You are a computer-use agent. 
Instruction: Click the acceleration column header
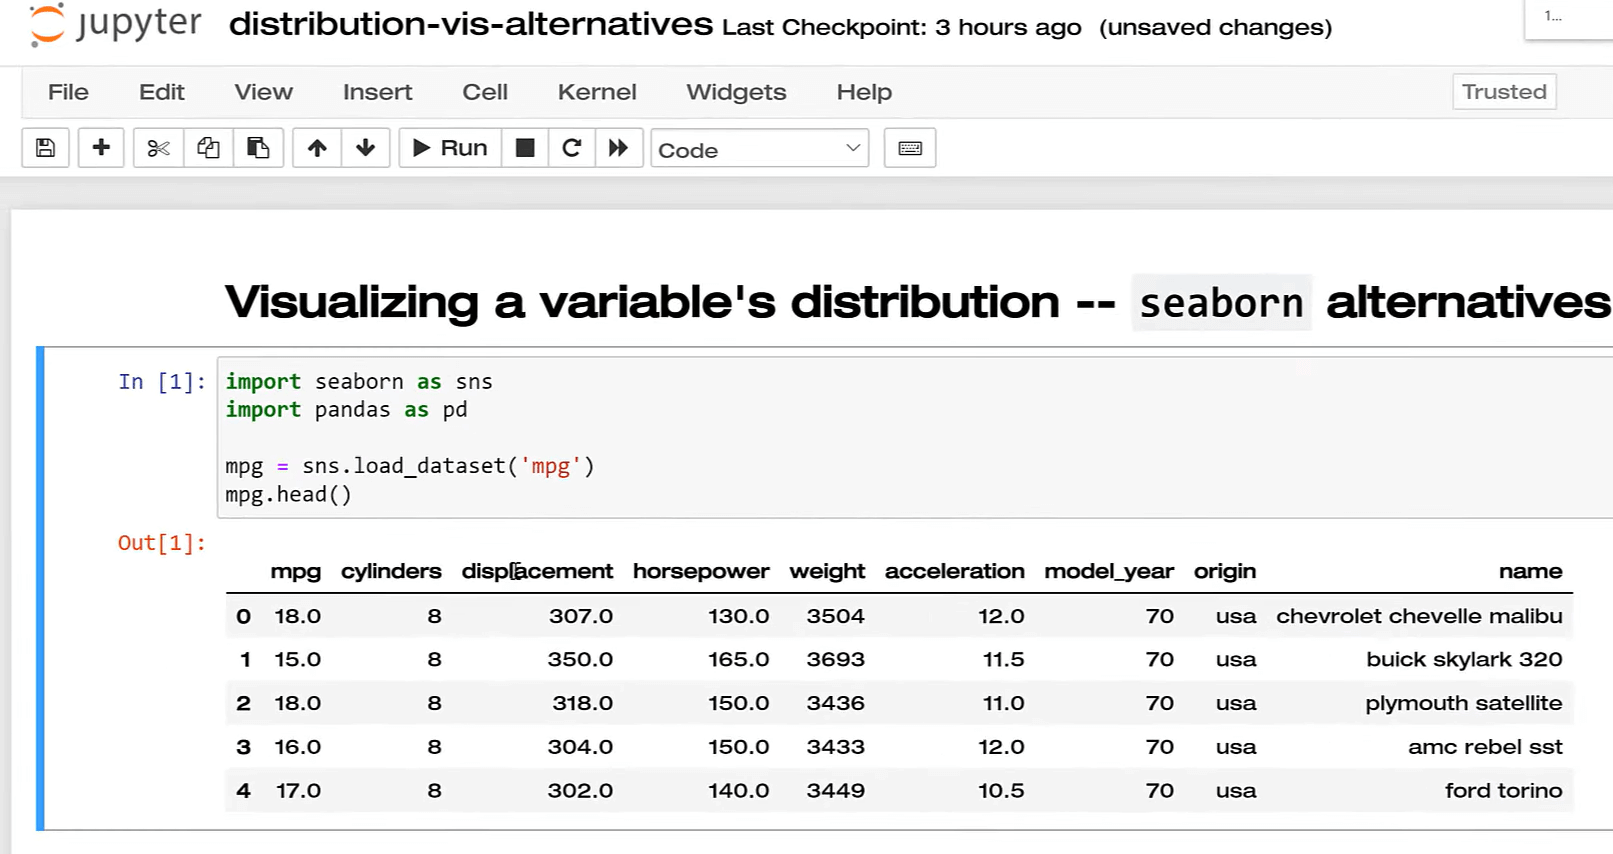click(954, 571)
